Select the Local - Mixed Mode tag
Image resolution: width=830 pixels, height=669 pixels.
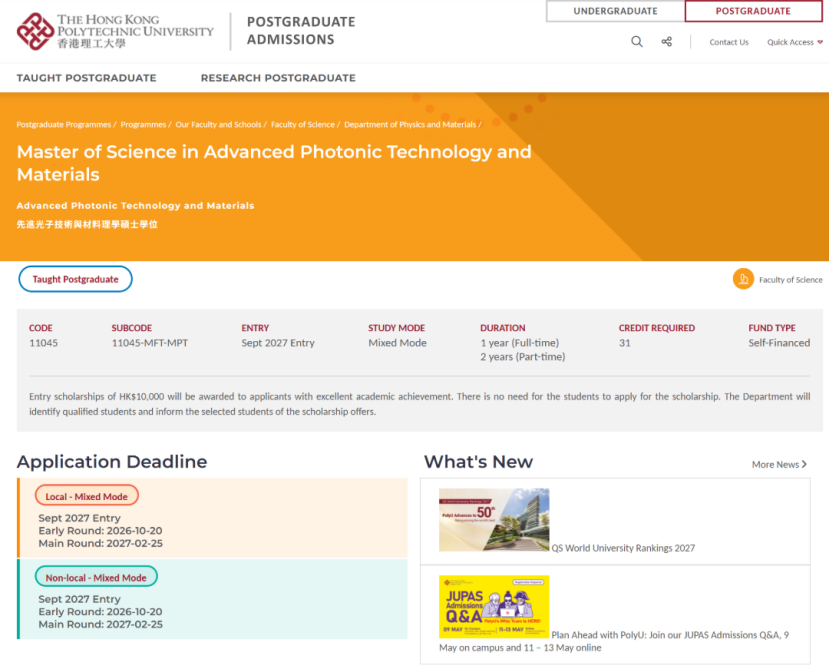(87, 496)
